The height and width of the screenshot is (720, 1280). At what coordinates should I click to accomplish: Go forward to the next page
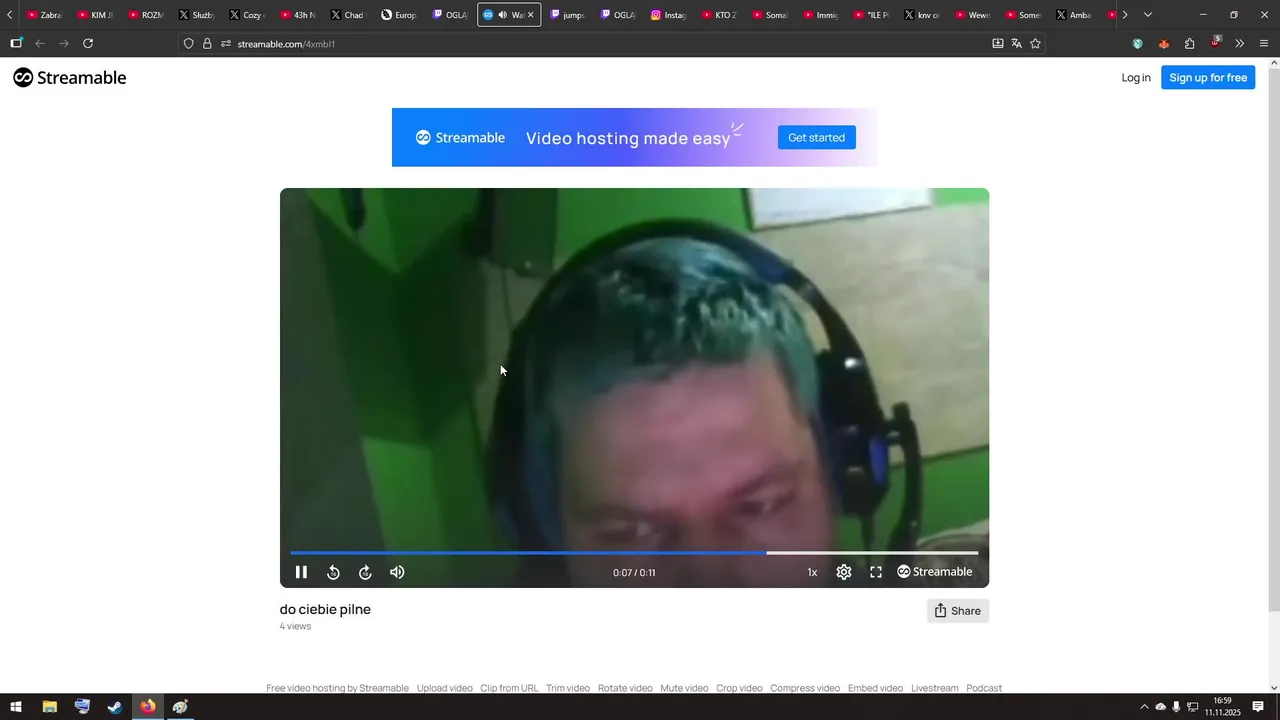64,43
